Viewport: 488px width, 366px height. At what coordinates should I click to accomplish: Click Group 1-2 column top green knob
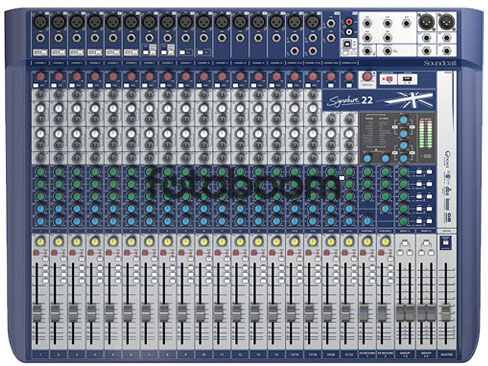coord(403,172)
